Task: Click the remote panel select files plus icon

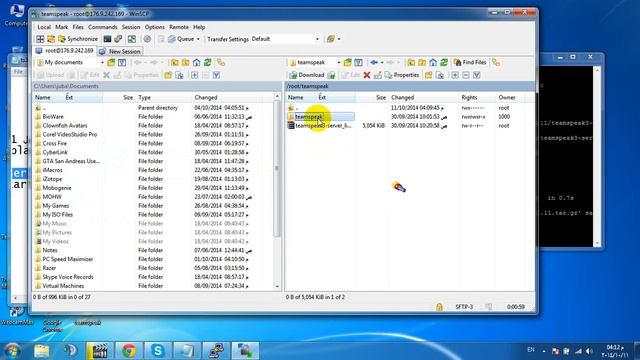Action: (455, 75)
